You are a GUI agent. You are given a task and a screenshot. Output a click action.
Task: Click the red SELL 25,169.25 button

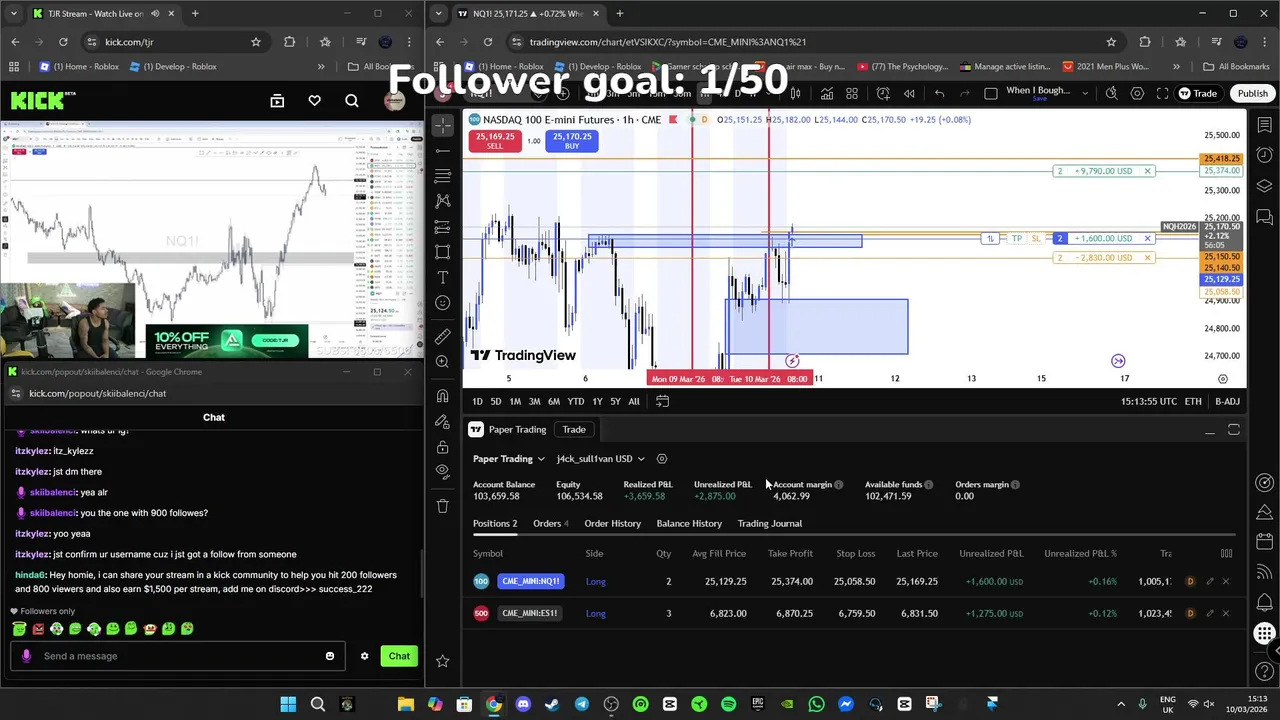(495, 141)
